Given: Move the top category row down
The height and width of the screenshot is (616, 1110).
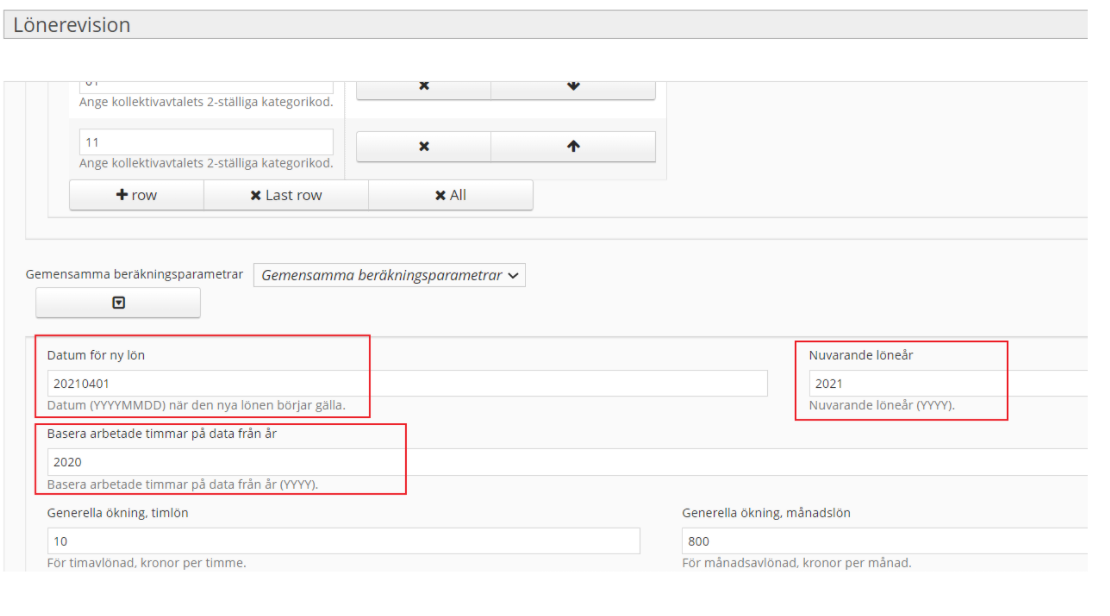Looking at the screenshot, I should [x=573, y=87].
